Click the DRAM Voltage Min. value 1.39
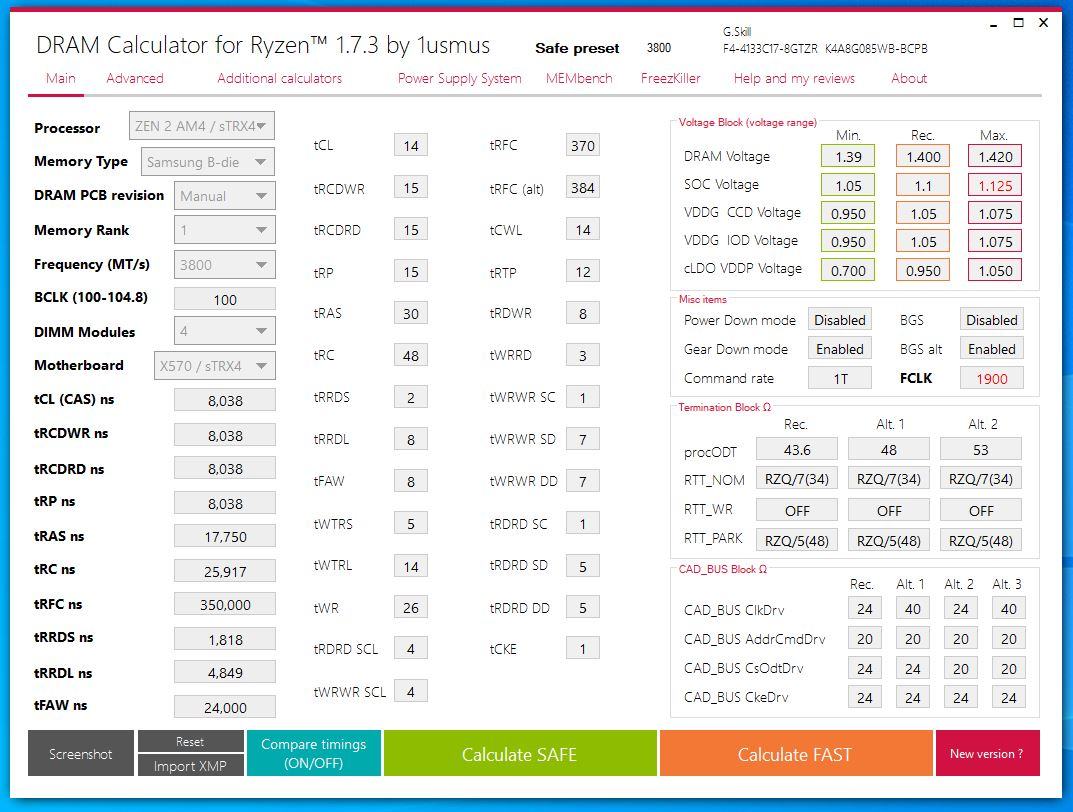 pyautogui.click(x=848, y=157)
